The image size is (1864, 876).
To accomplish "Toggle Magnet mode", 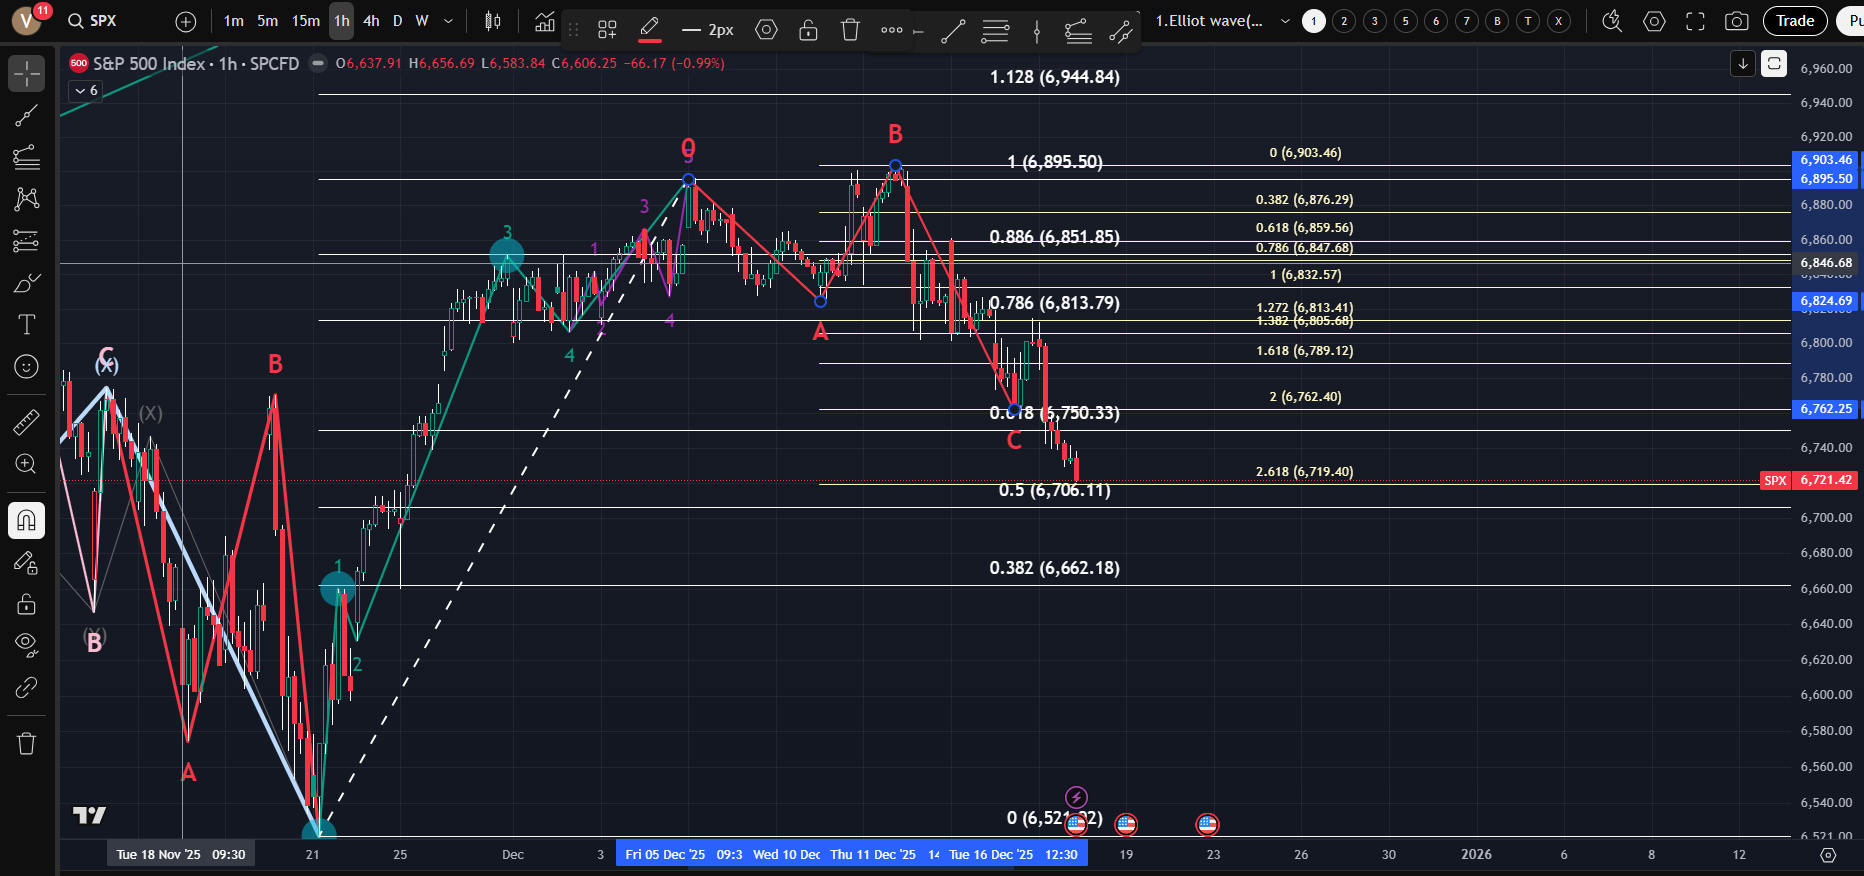I will tap(27, 520).
